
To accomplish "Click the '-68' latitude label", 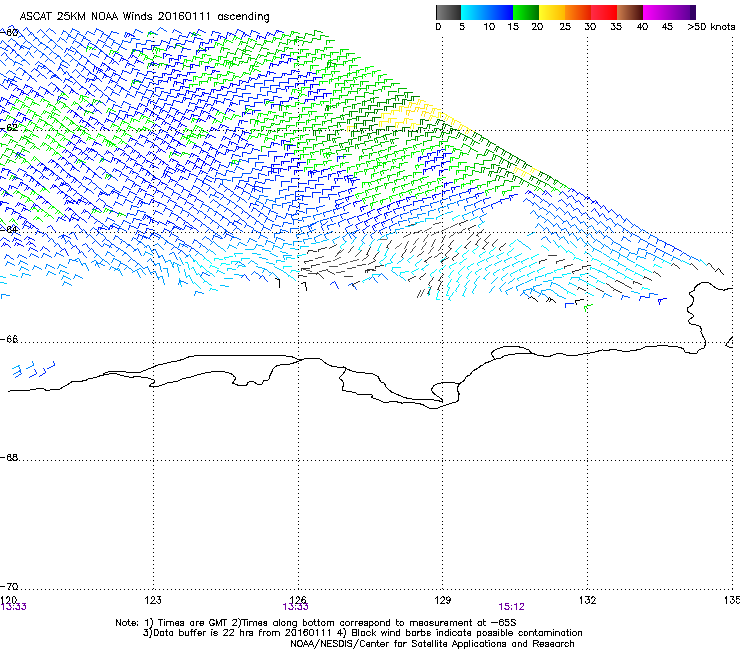I will [9, 457].
